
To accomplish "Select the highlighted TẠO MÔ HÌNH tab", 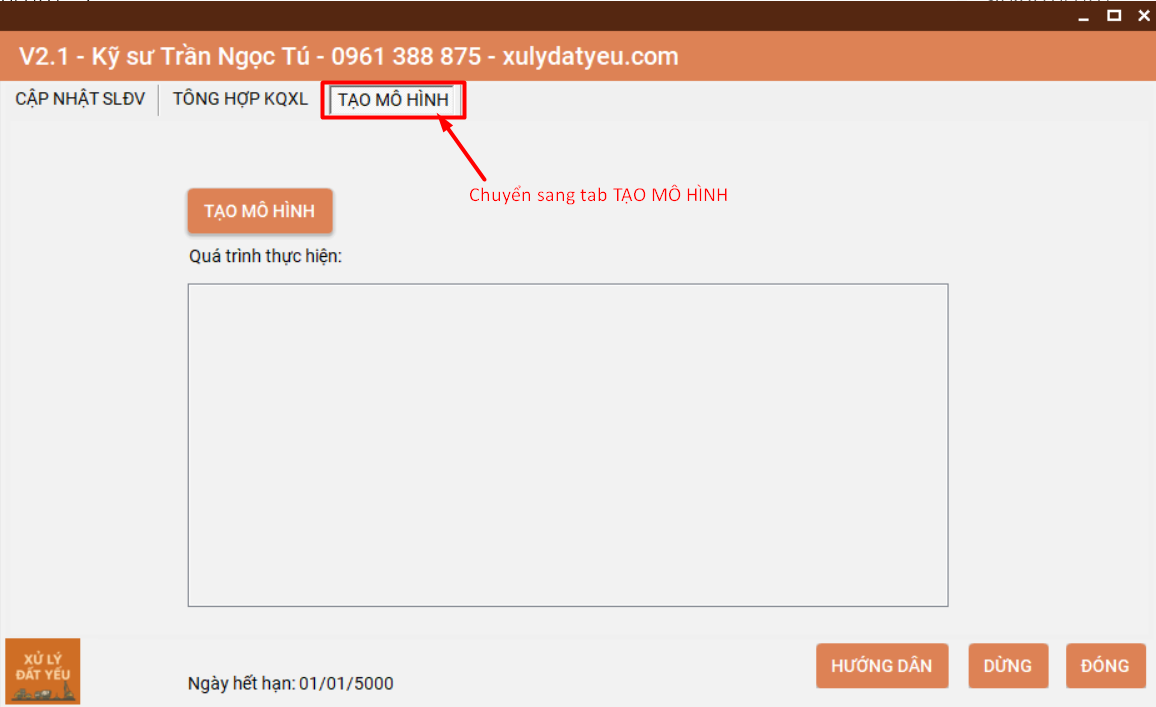I will (393, 100).
